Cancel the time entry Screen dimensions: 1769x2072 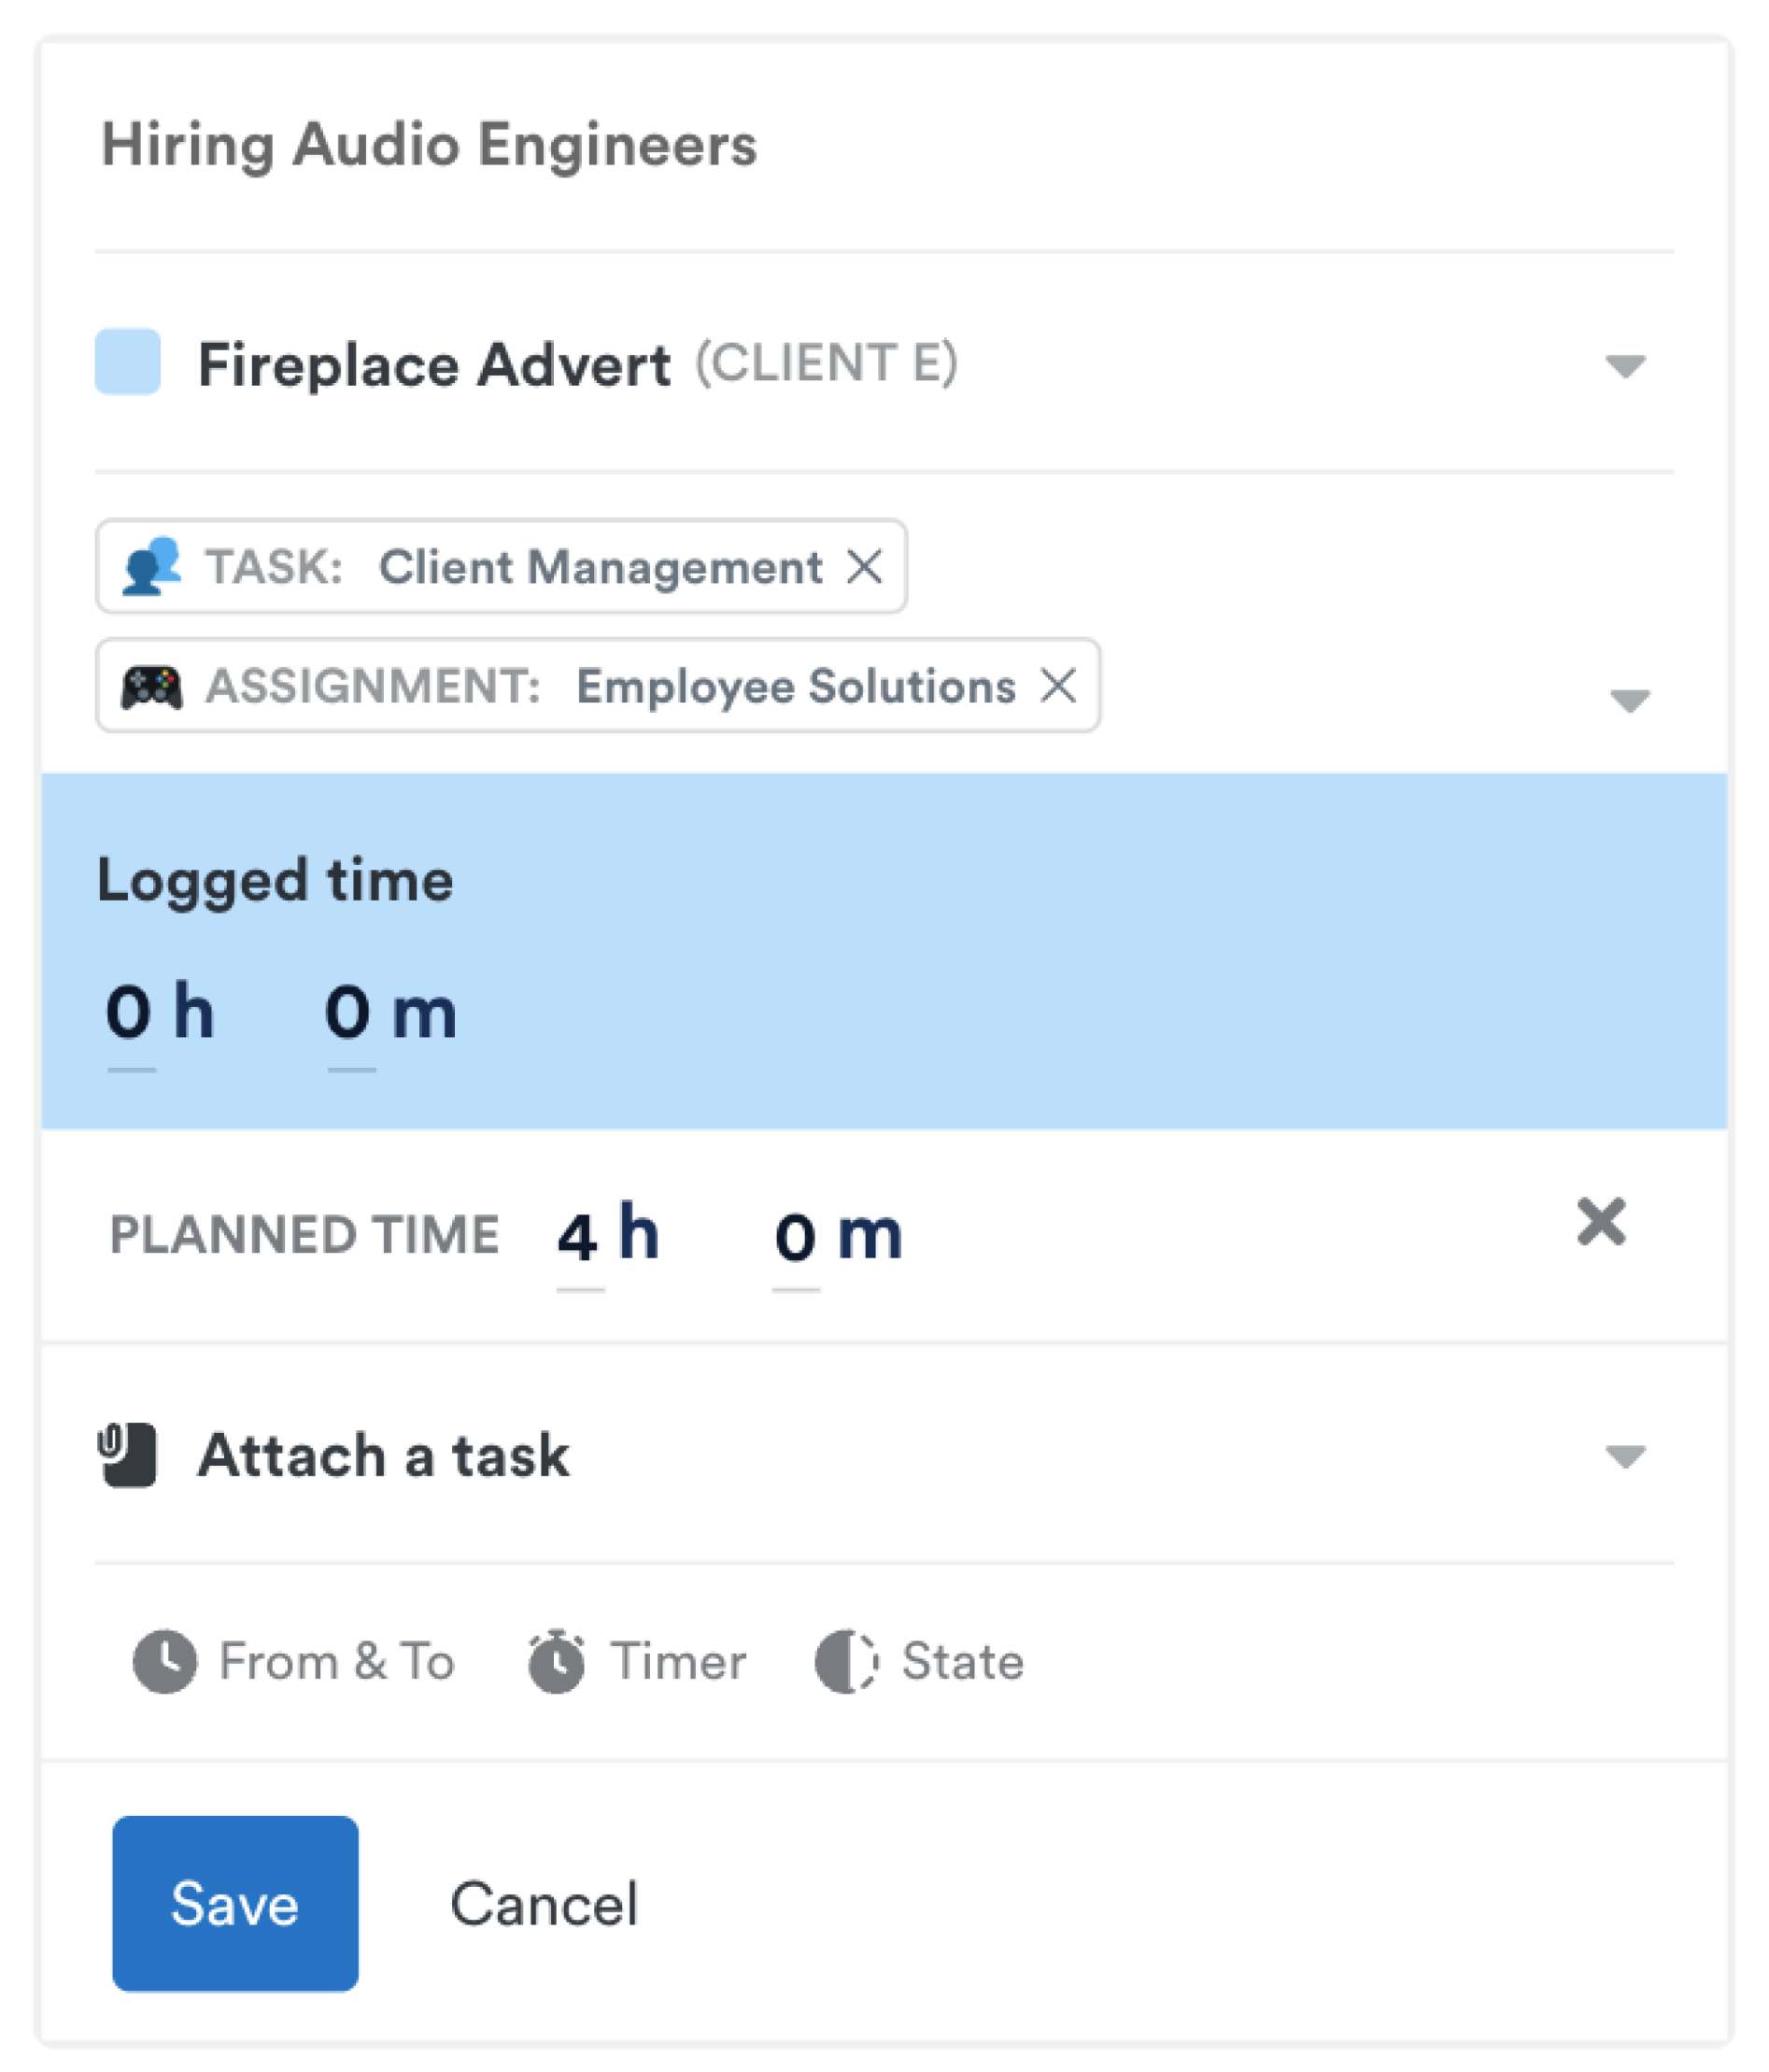[543, 1903]
